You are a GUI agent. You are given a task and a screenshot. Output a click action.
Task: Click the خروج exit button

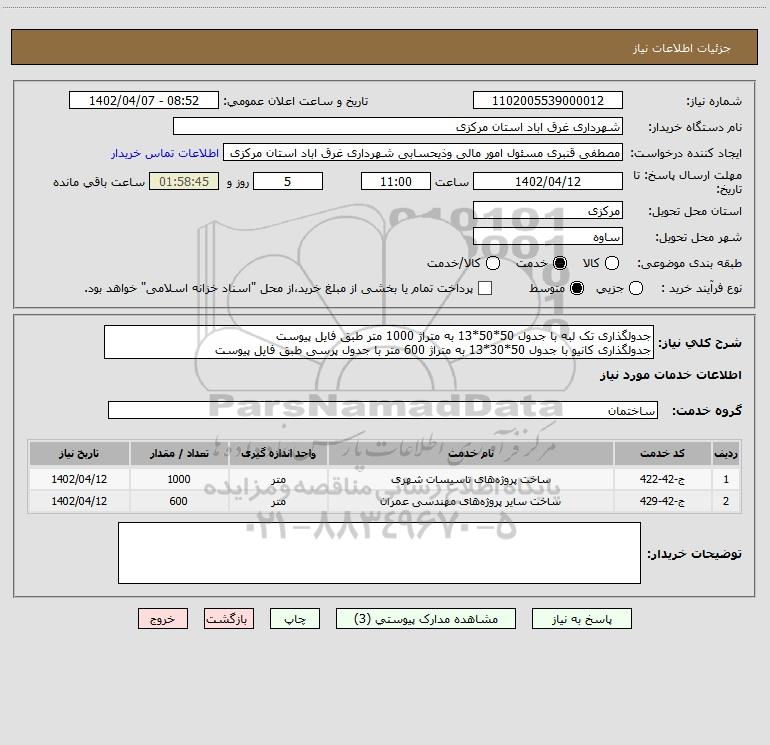coord(163,619)
